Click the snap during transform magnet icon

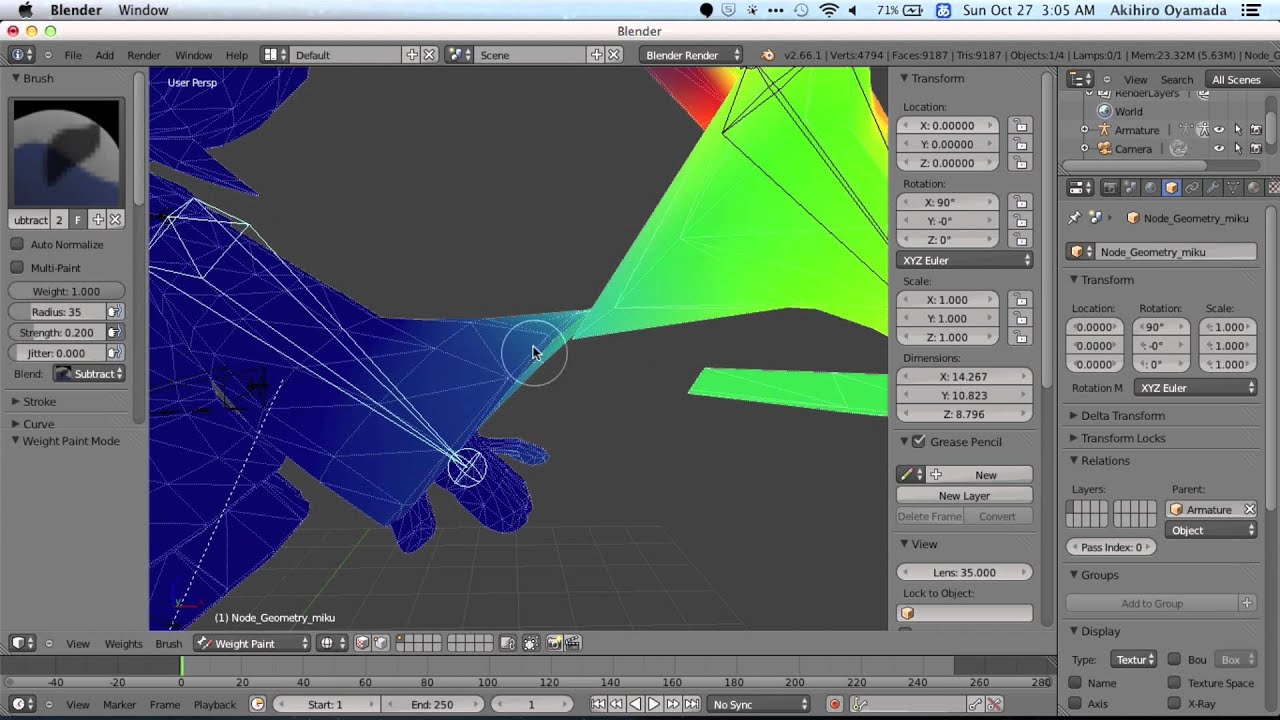[530, 643]
